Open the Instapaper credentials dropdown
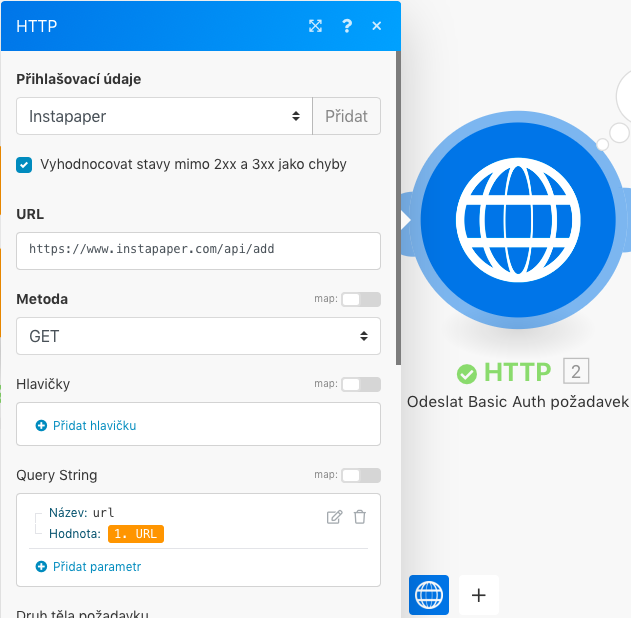The image size is (631, 618). point(164,116)
